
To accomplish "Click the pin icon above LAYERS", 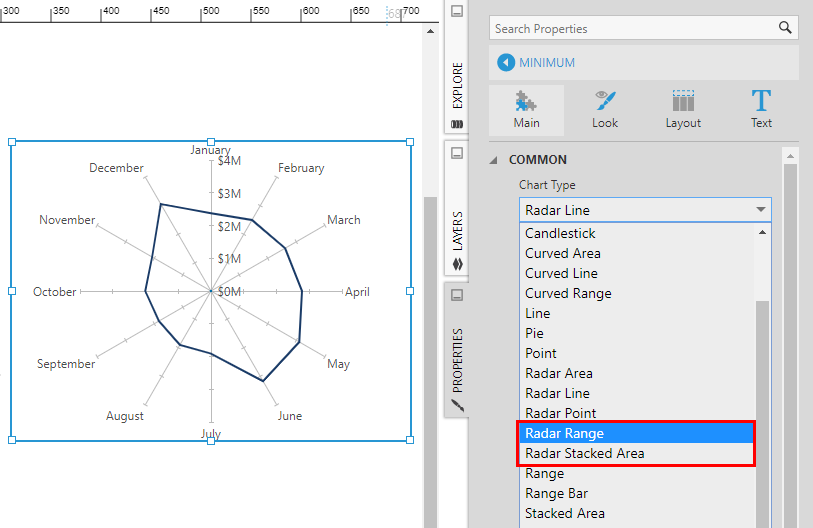I will (457, 153).
